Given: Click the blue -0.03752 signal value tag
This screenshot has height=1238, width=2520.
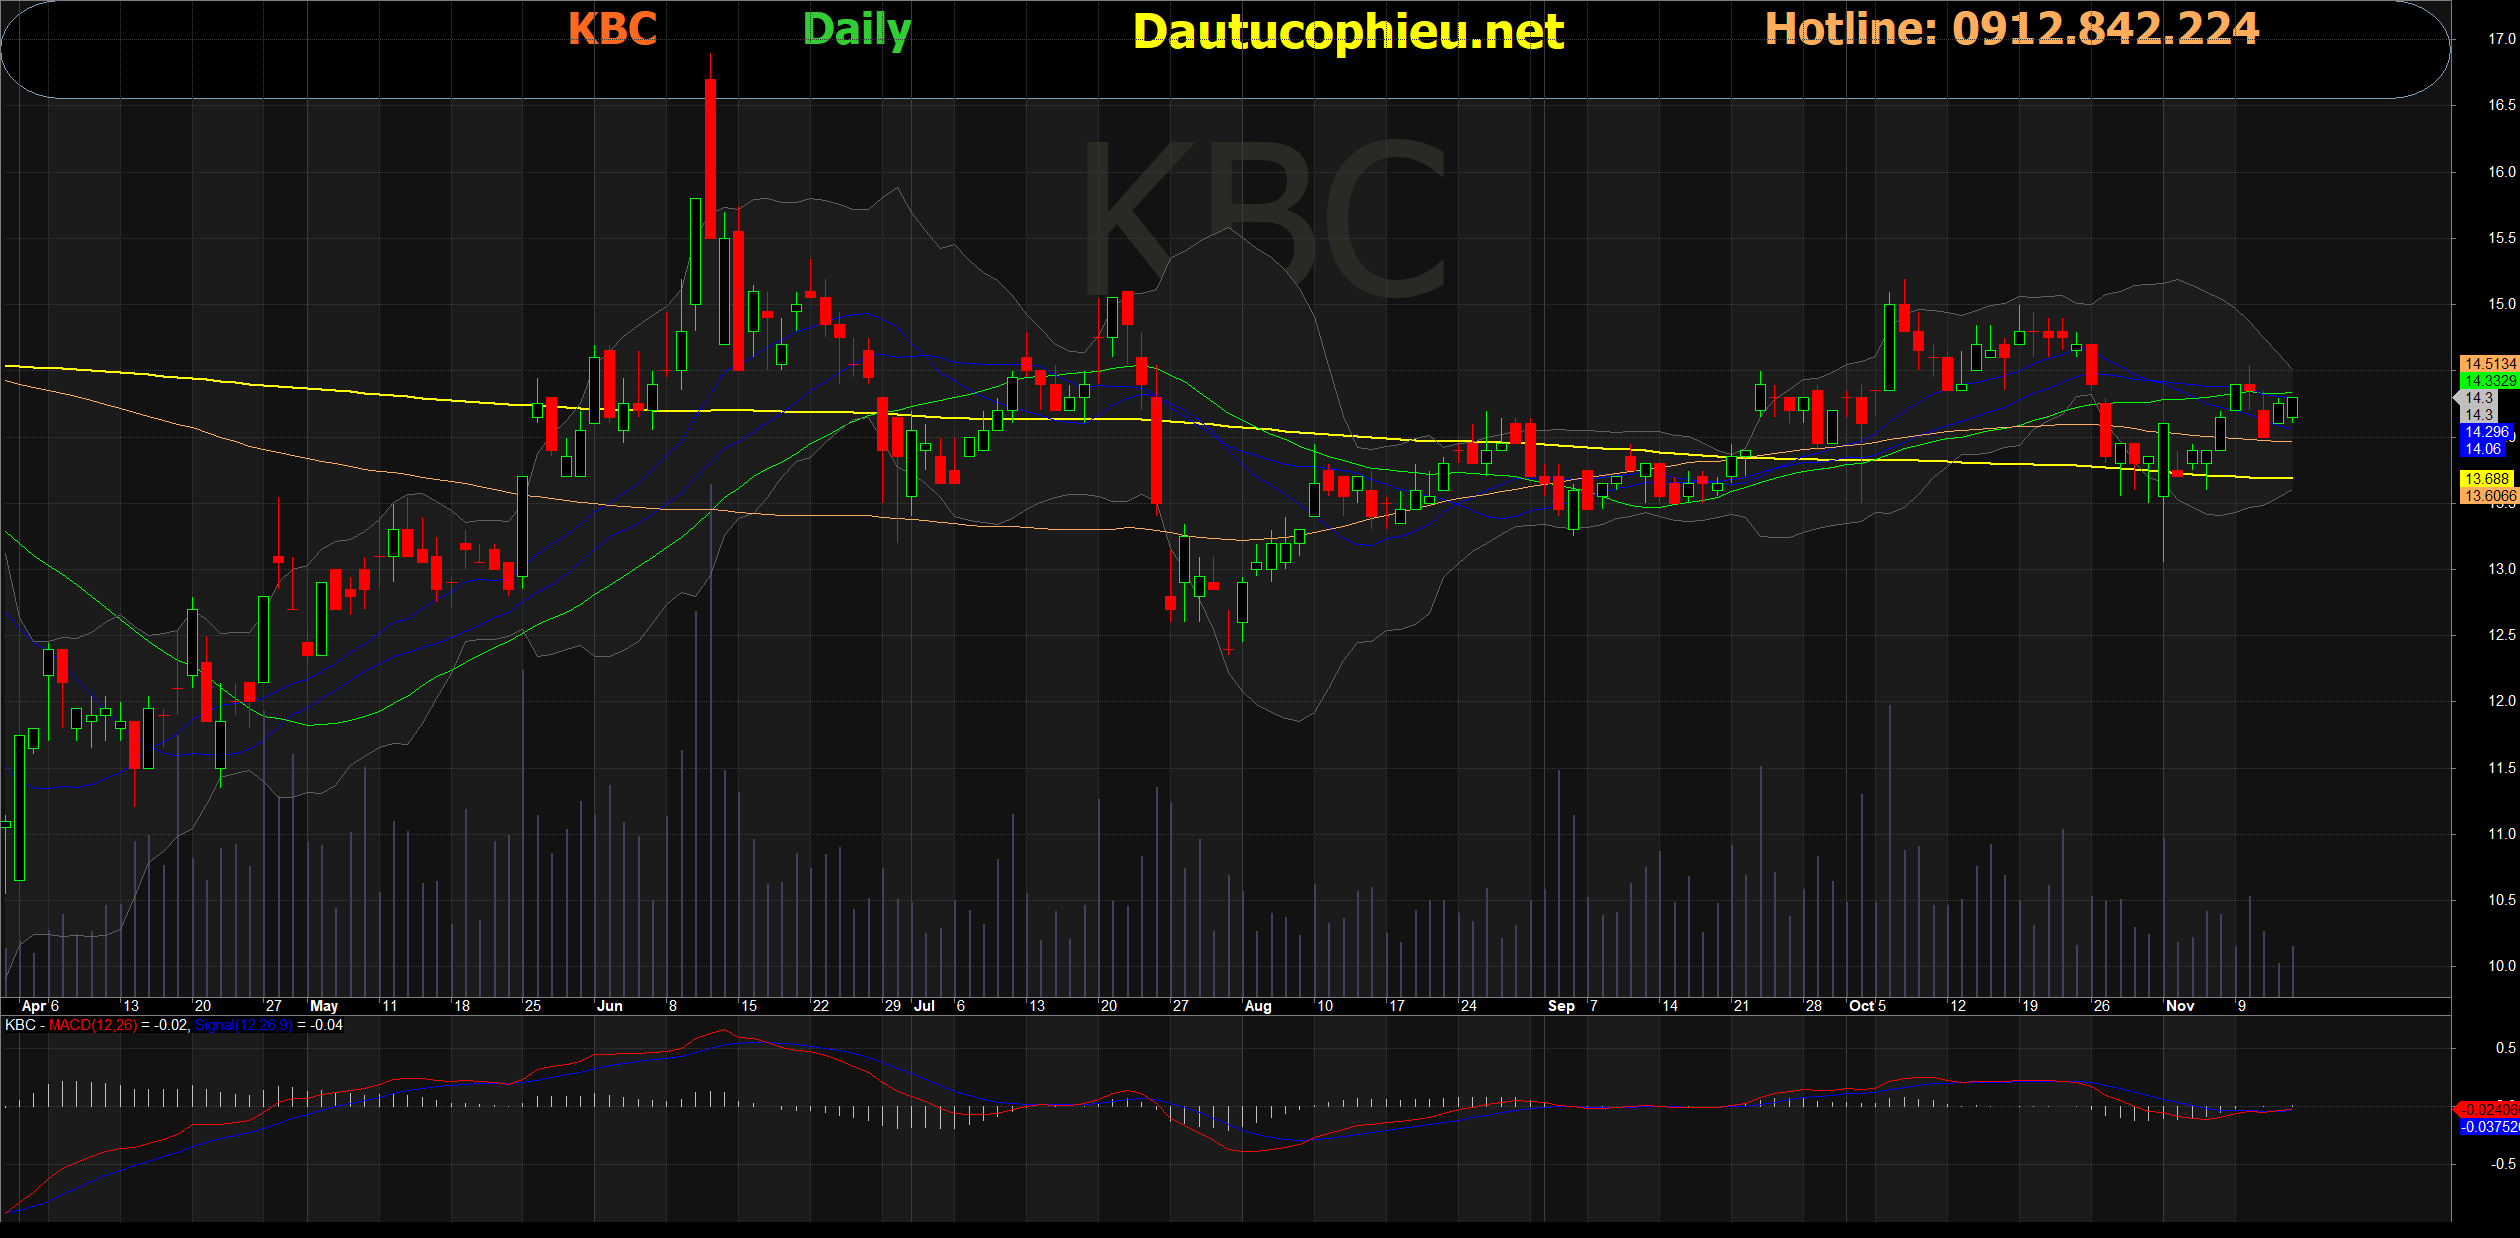Looking at the screenshot, I should [x=2489, y=1127].
